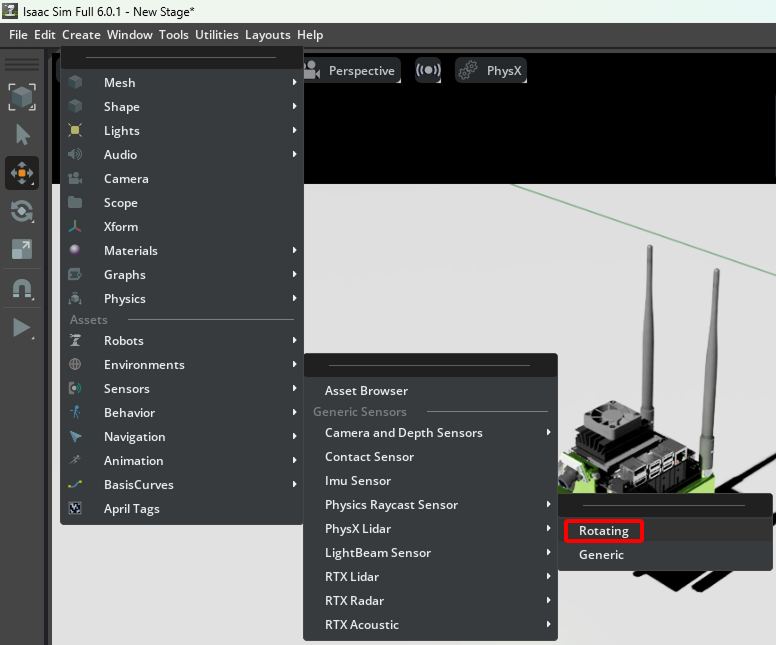The width and height of the screenshot is (776, 645).
Task: Choose Generic PhysX Lidar
Action: click(665, 554)
